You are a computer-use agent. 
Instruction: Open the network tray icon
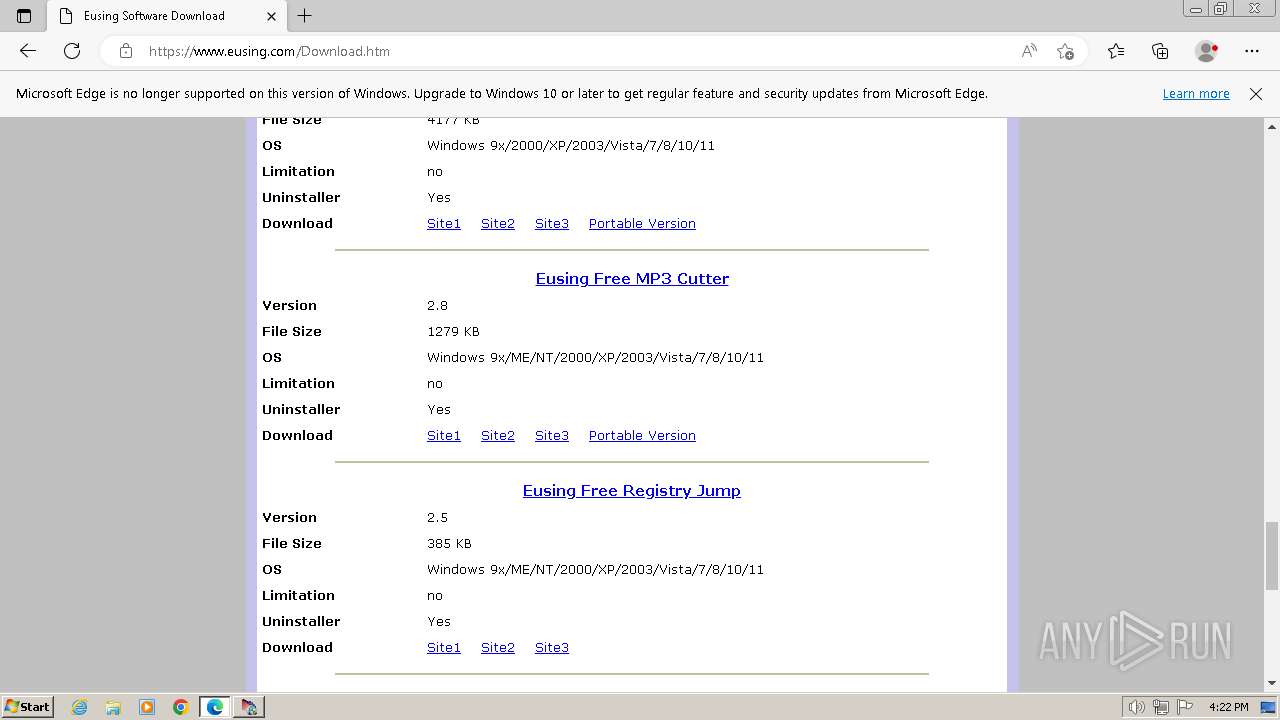pos(1161,707)
